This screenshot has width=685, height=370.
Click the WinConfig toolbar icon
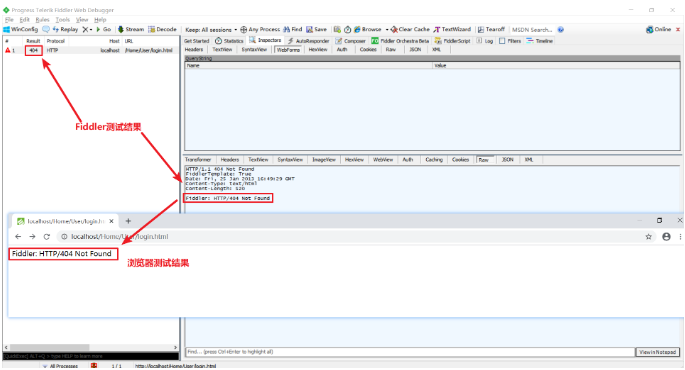(7, 29)
